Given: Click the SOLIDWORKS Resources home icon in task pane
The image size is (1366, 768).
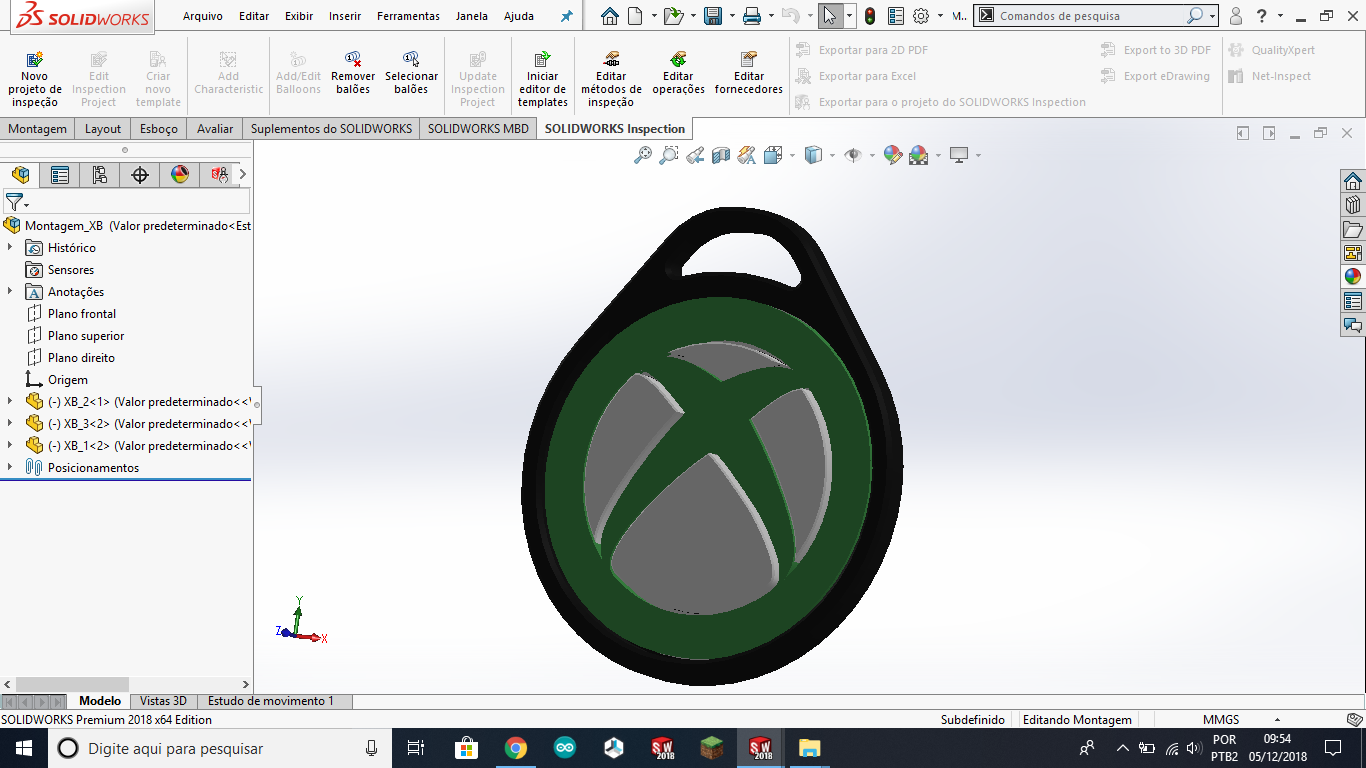Looking at the screenshot, I should [1353, 181].
